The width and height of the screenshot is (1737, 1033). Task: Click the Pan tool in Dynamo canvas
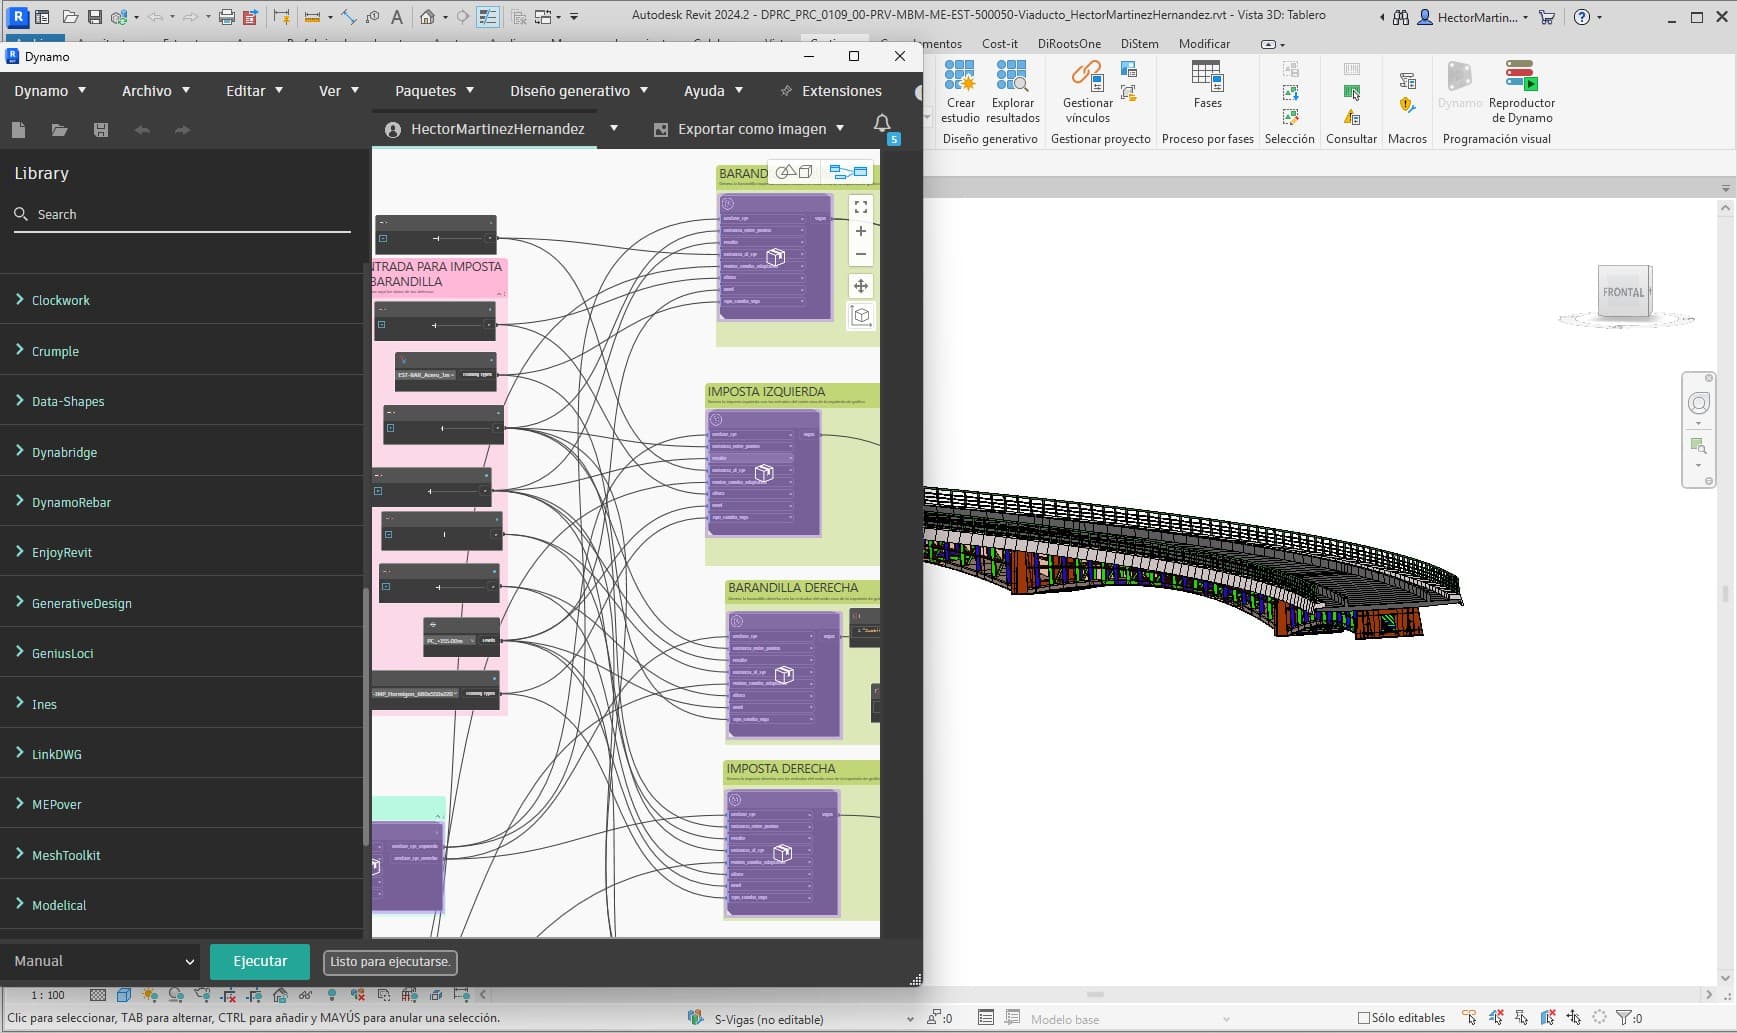point(860,286)
